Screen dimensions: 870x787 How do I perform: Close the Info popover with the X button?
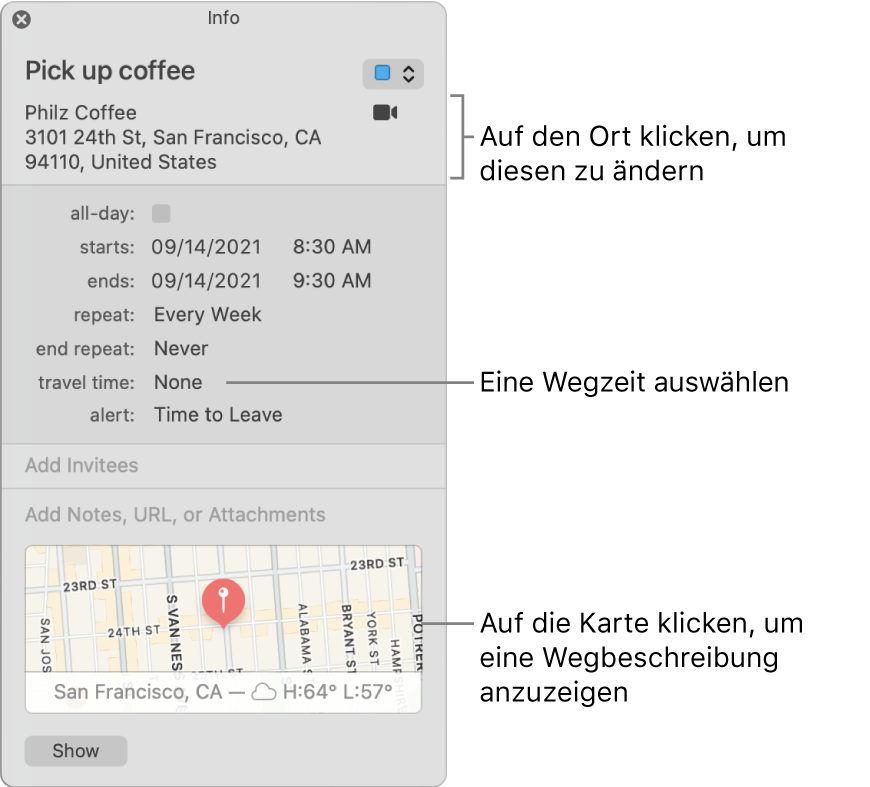22,20
